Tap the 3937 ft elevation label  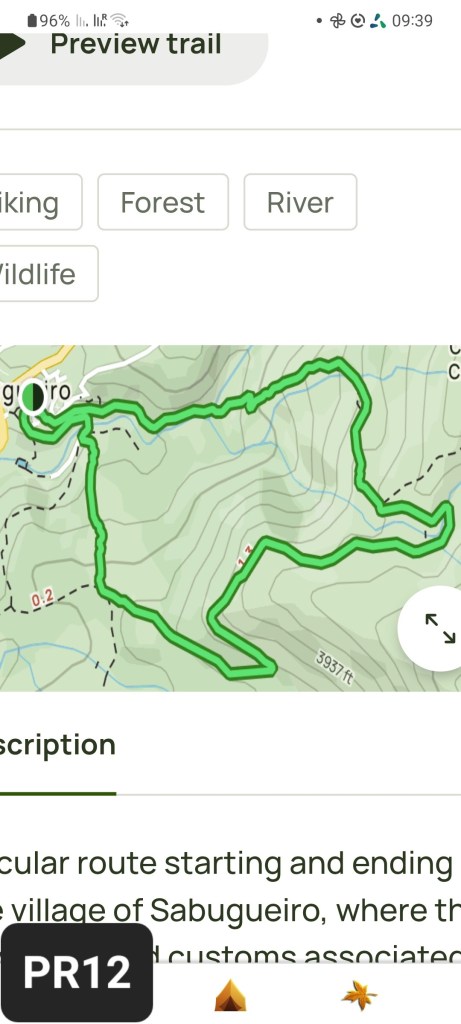tap(335, 667)
